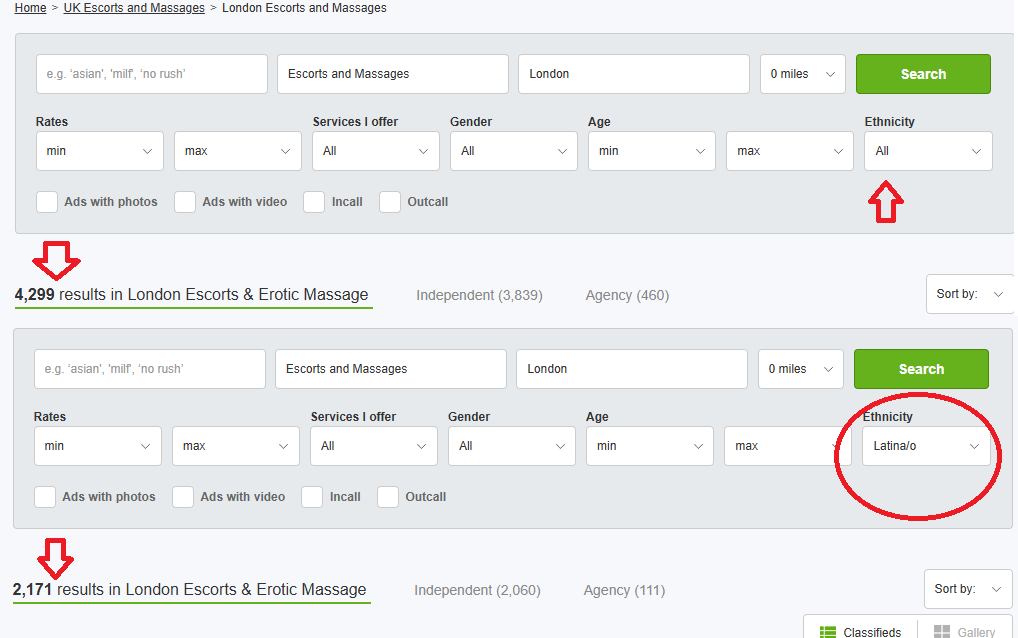Tick the lower form's Ads with video checkbox
Screen dimensions: 1018x638
tap(183, 497)
